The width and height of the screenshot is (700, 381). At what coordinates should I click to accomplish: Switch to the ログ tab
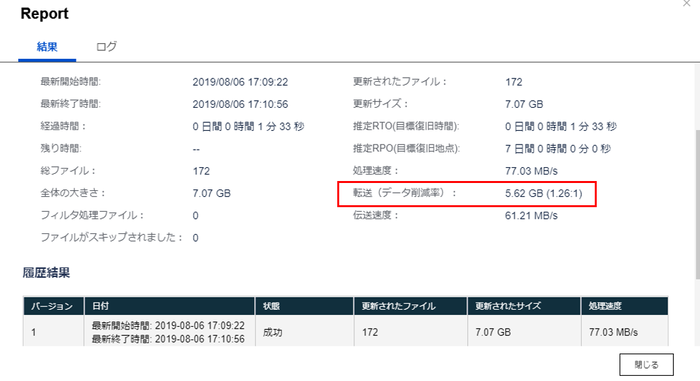click(x=106, y=46)
